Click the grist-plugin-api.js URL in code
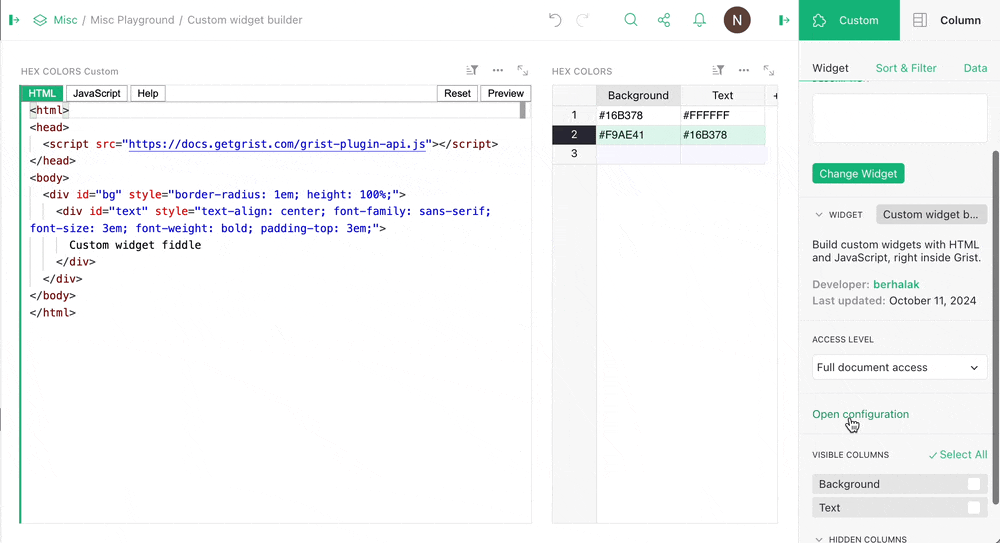Screen dimensions: 1000x543 coord(277,144)
